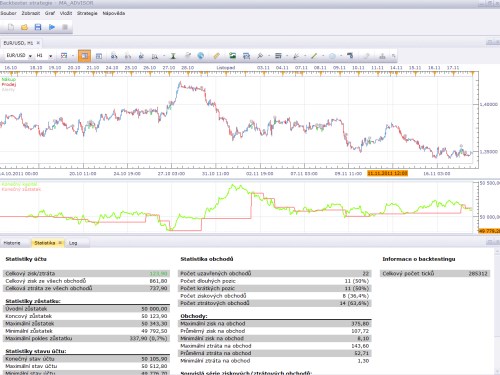Click the highlighted 11.11.2011 12:00 time label
This screenshot has height=375, width=500.
pyautogui.click(x=387, y=173)
